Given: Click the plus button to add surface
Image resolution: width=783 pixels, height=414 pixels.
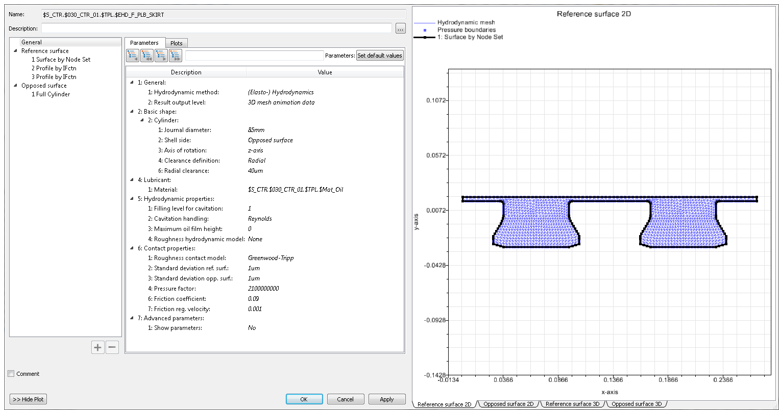Looking at the screenshot, I should [x=97, y=347].
